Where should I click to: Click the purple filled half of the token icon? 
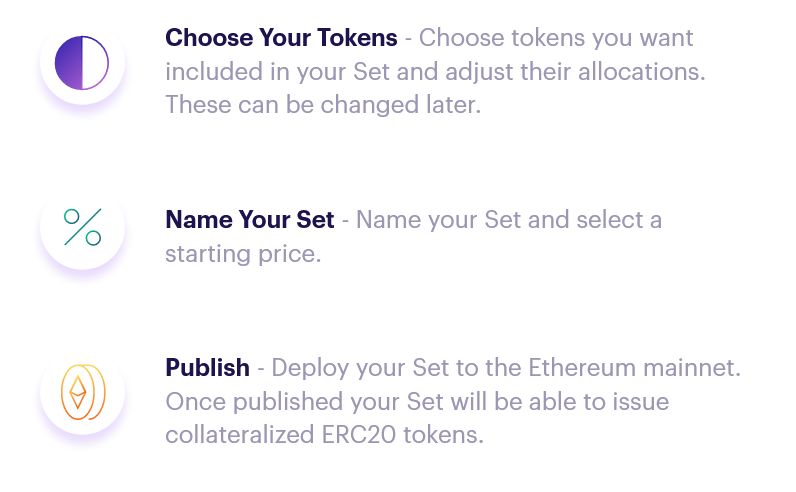(x=69, y=63)
